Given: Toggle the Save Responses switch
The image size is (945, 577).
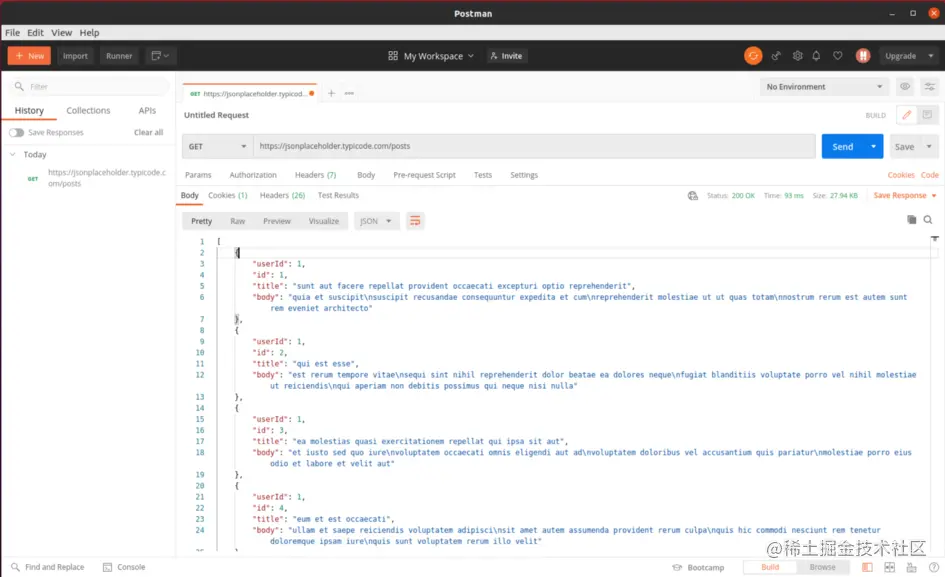Looking at the screenshot, I should (x=16, y=133).
